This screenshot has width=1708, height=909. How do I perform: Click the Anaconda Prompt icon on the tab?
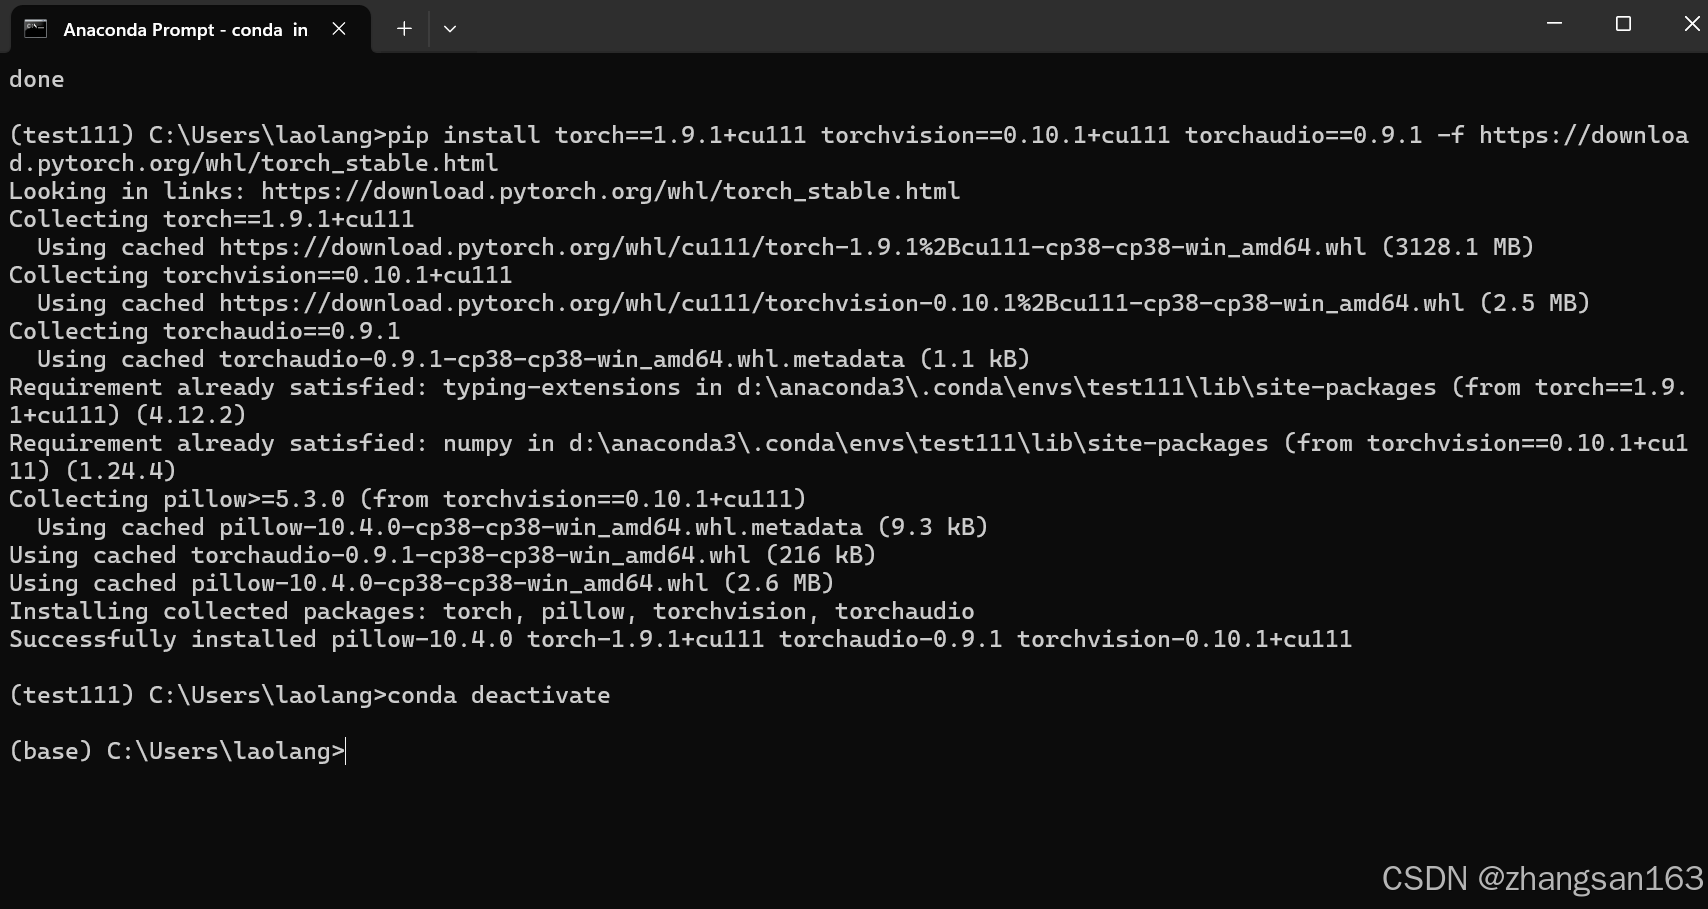click(x=35, y=29)
